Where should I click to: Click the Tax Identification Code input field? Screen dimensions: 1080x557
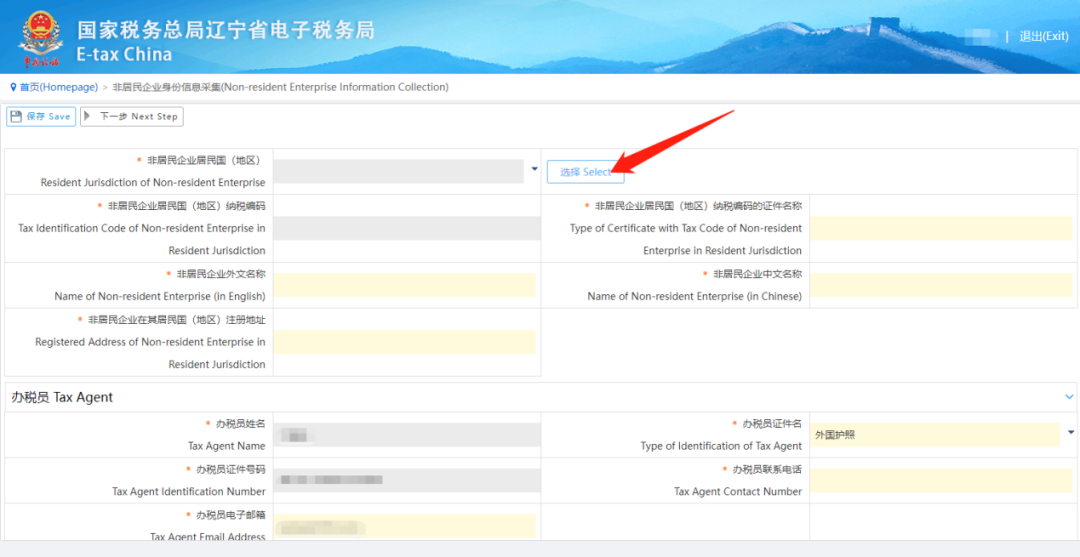pyautogui.click(x=405, y=228)
